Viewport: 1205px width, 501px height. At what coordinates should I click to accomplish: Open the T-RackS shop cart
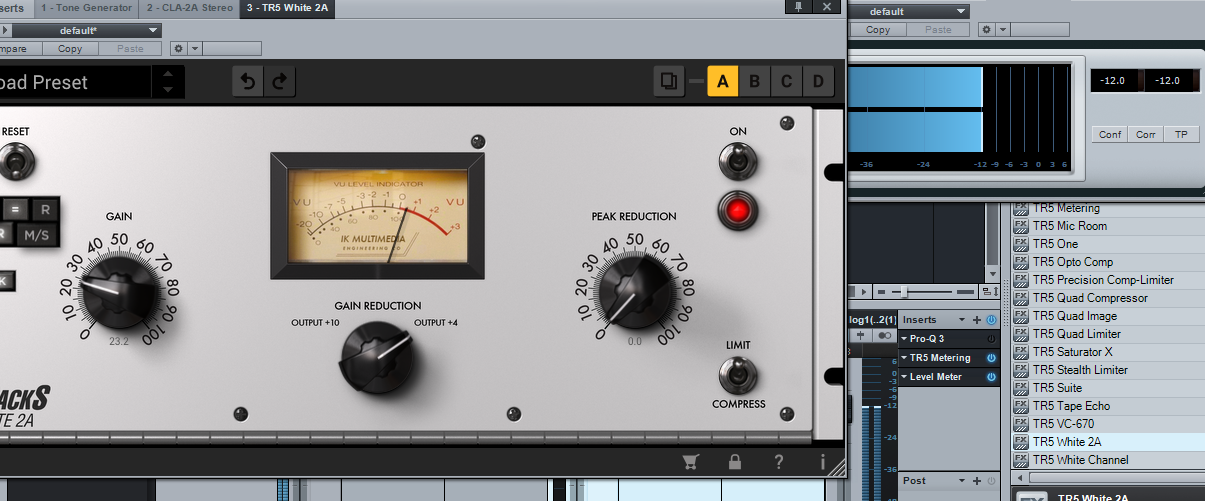coord(690,462)
